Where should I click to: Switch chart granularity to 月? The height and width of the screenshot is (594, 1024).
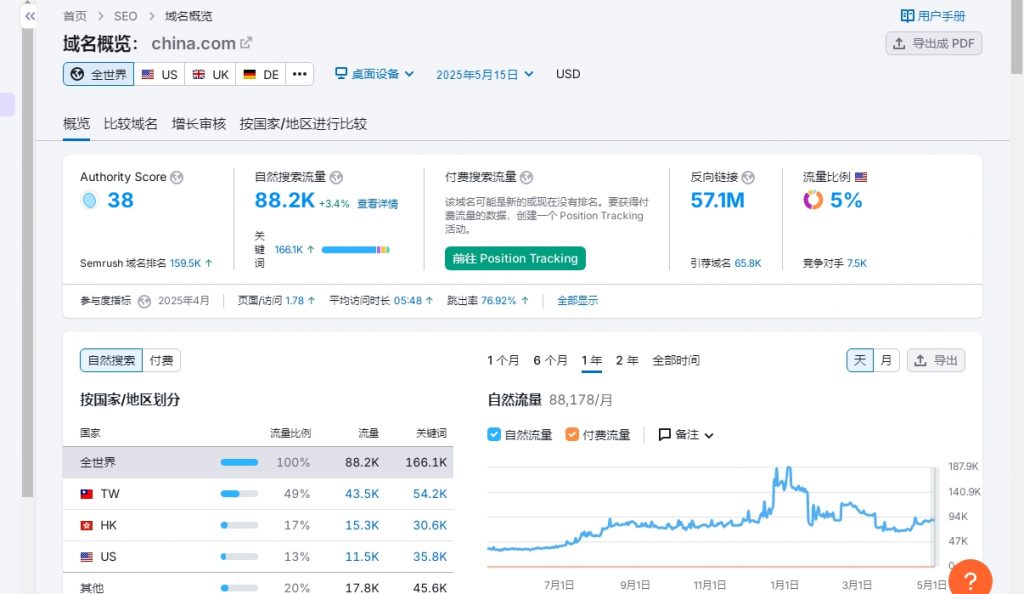[x=886, y=360]
